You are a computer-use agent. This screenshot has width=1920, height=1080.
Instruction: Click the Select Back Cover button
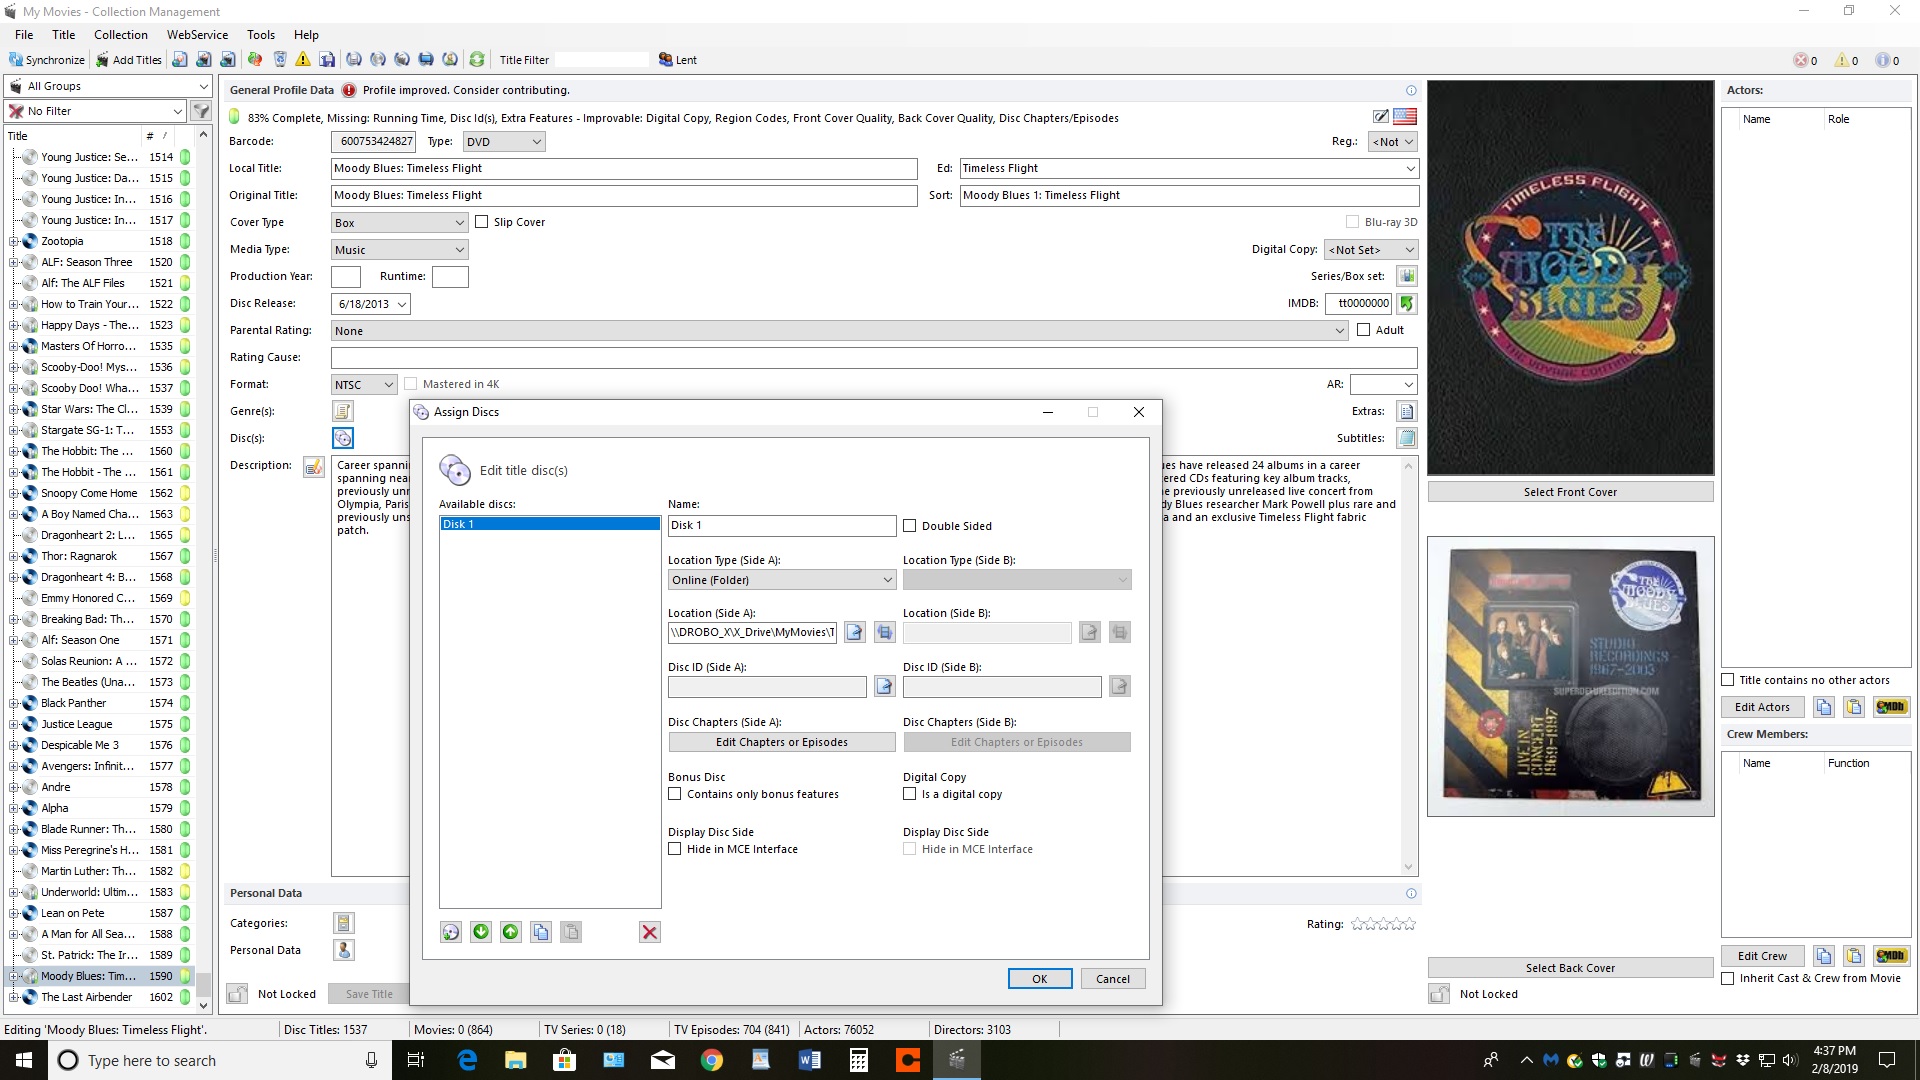click(1570, 968)
